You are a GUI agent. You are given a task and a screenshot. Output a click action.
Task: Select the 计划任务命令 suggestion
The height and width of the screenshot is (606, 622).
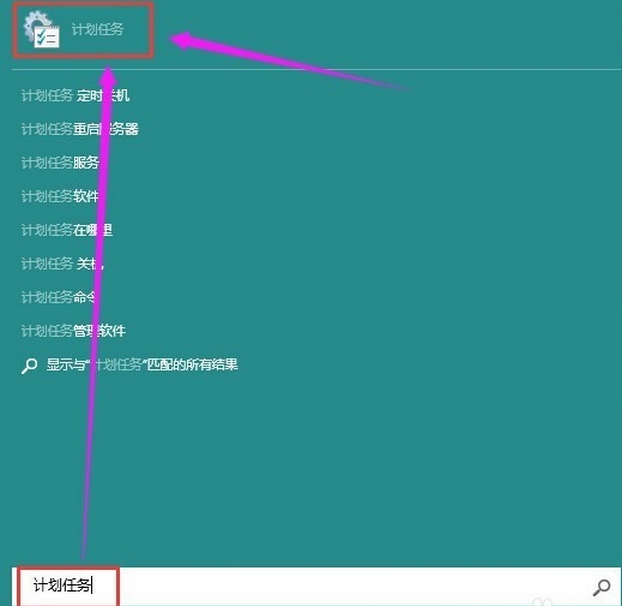point(59,297)
